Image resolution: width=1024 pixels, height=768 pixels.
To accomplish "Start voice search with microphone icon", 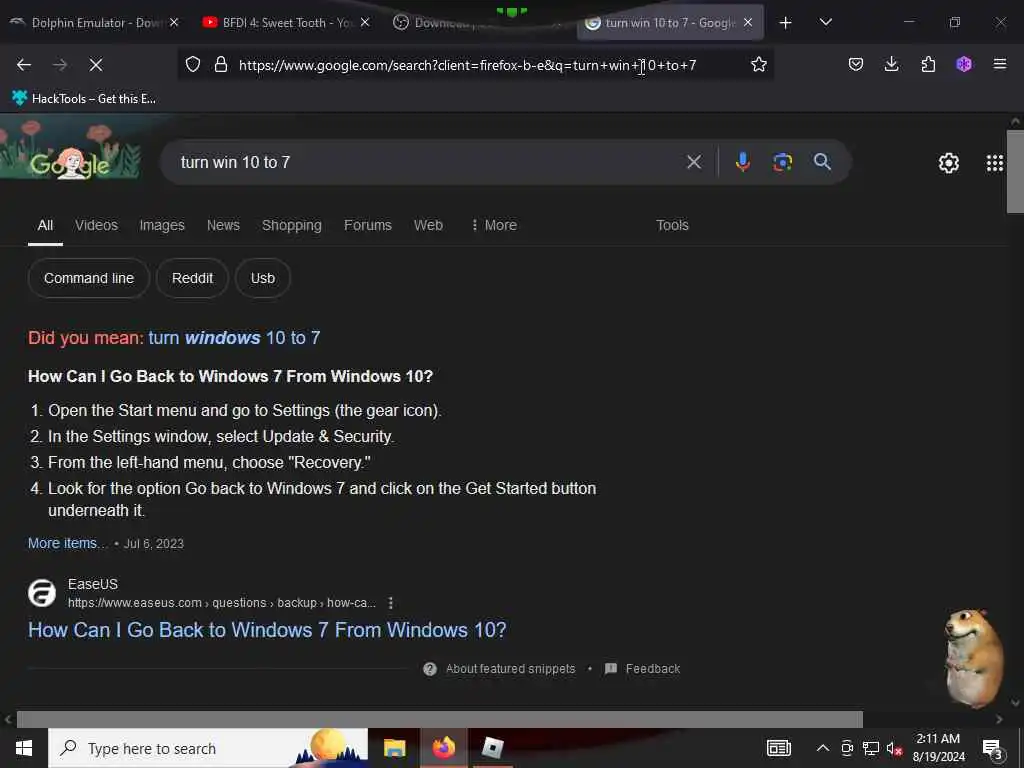I will point(743,162).
